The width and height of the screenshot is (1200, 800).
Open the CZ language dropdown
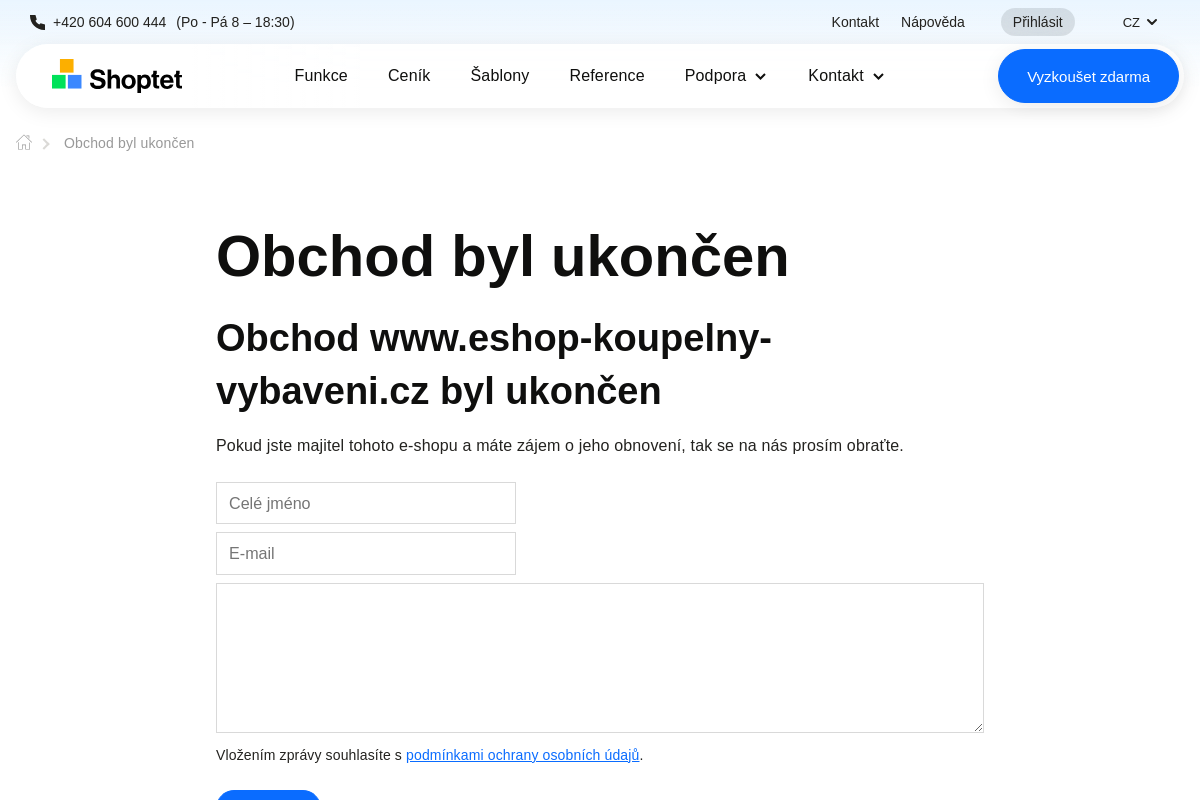(x=1140, y=22)
